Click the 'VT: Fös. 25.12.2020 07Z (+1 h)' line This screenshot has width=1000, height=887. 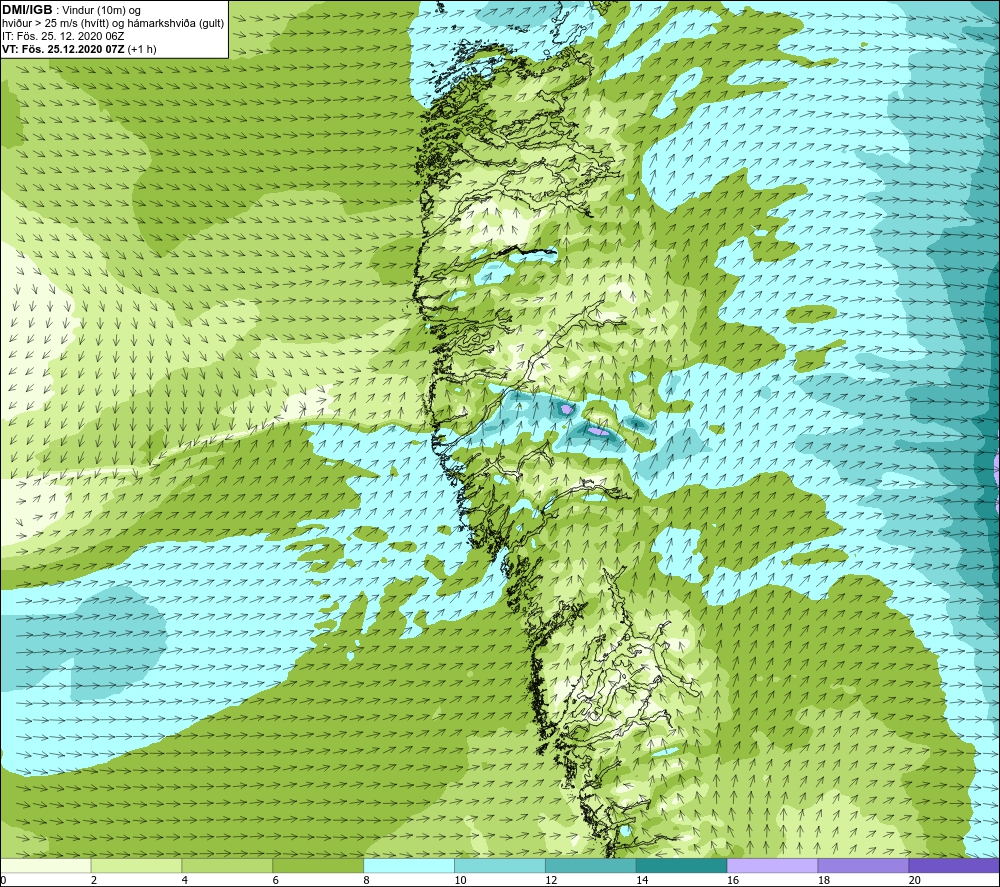(79, 49)
